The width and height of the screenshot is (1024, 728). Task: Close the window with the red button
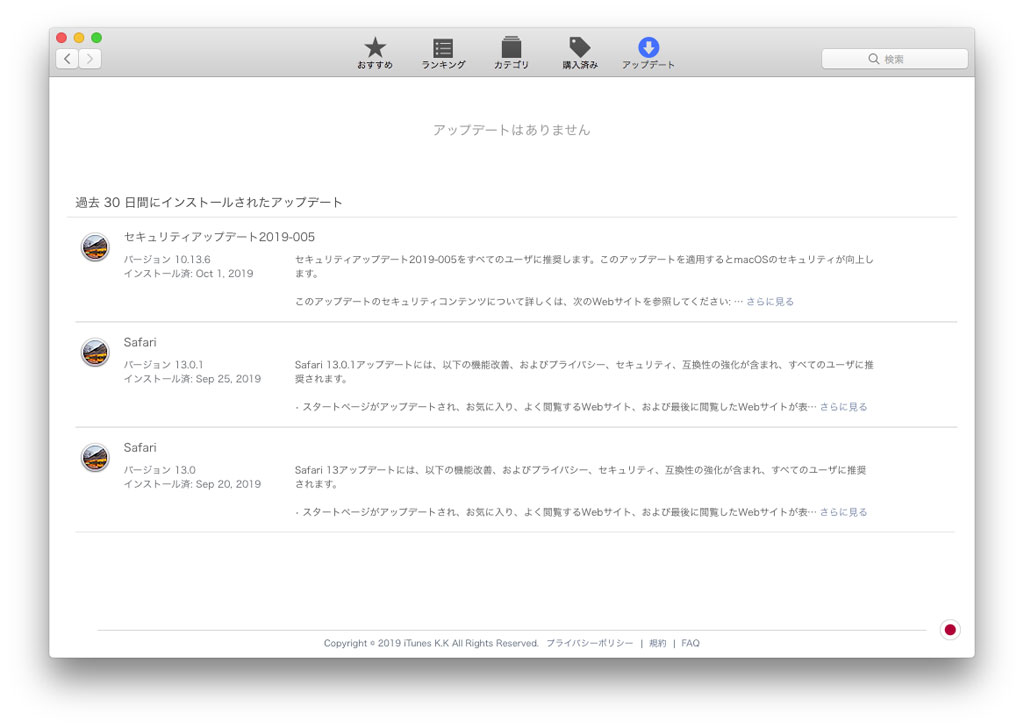pyautogui.click(x=62, y=37)
